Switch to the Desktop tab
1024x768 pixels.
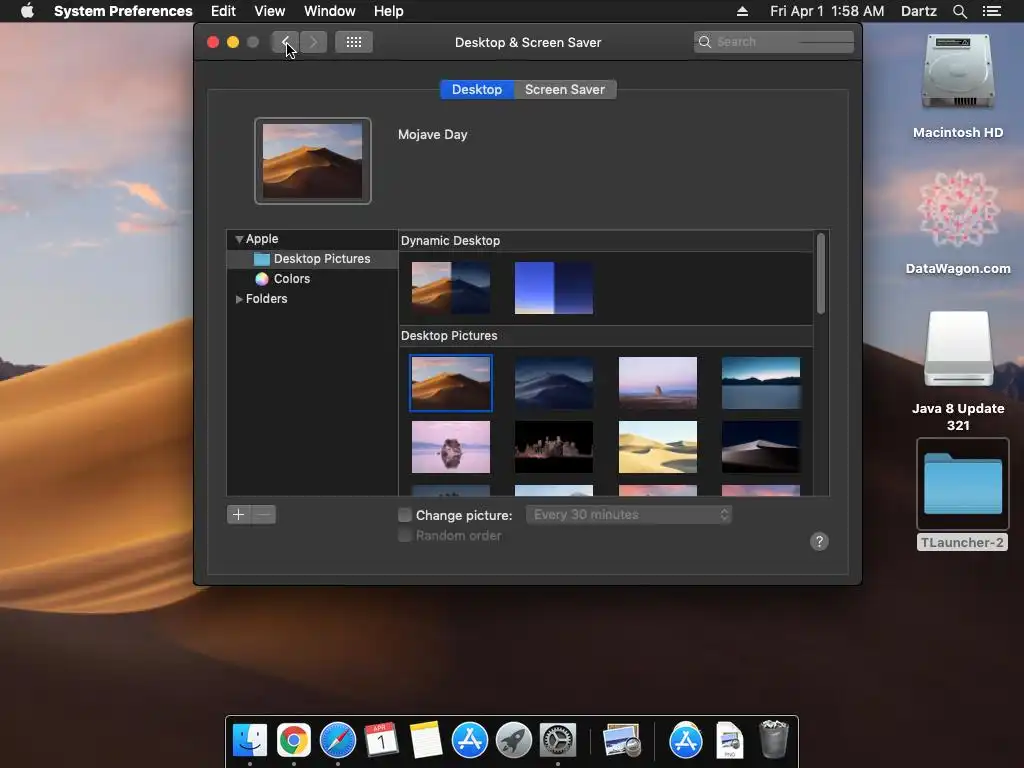coord(477,89)
